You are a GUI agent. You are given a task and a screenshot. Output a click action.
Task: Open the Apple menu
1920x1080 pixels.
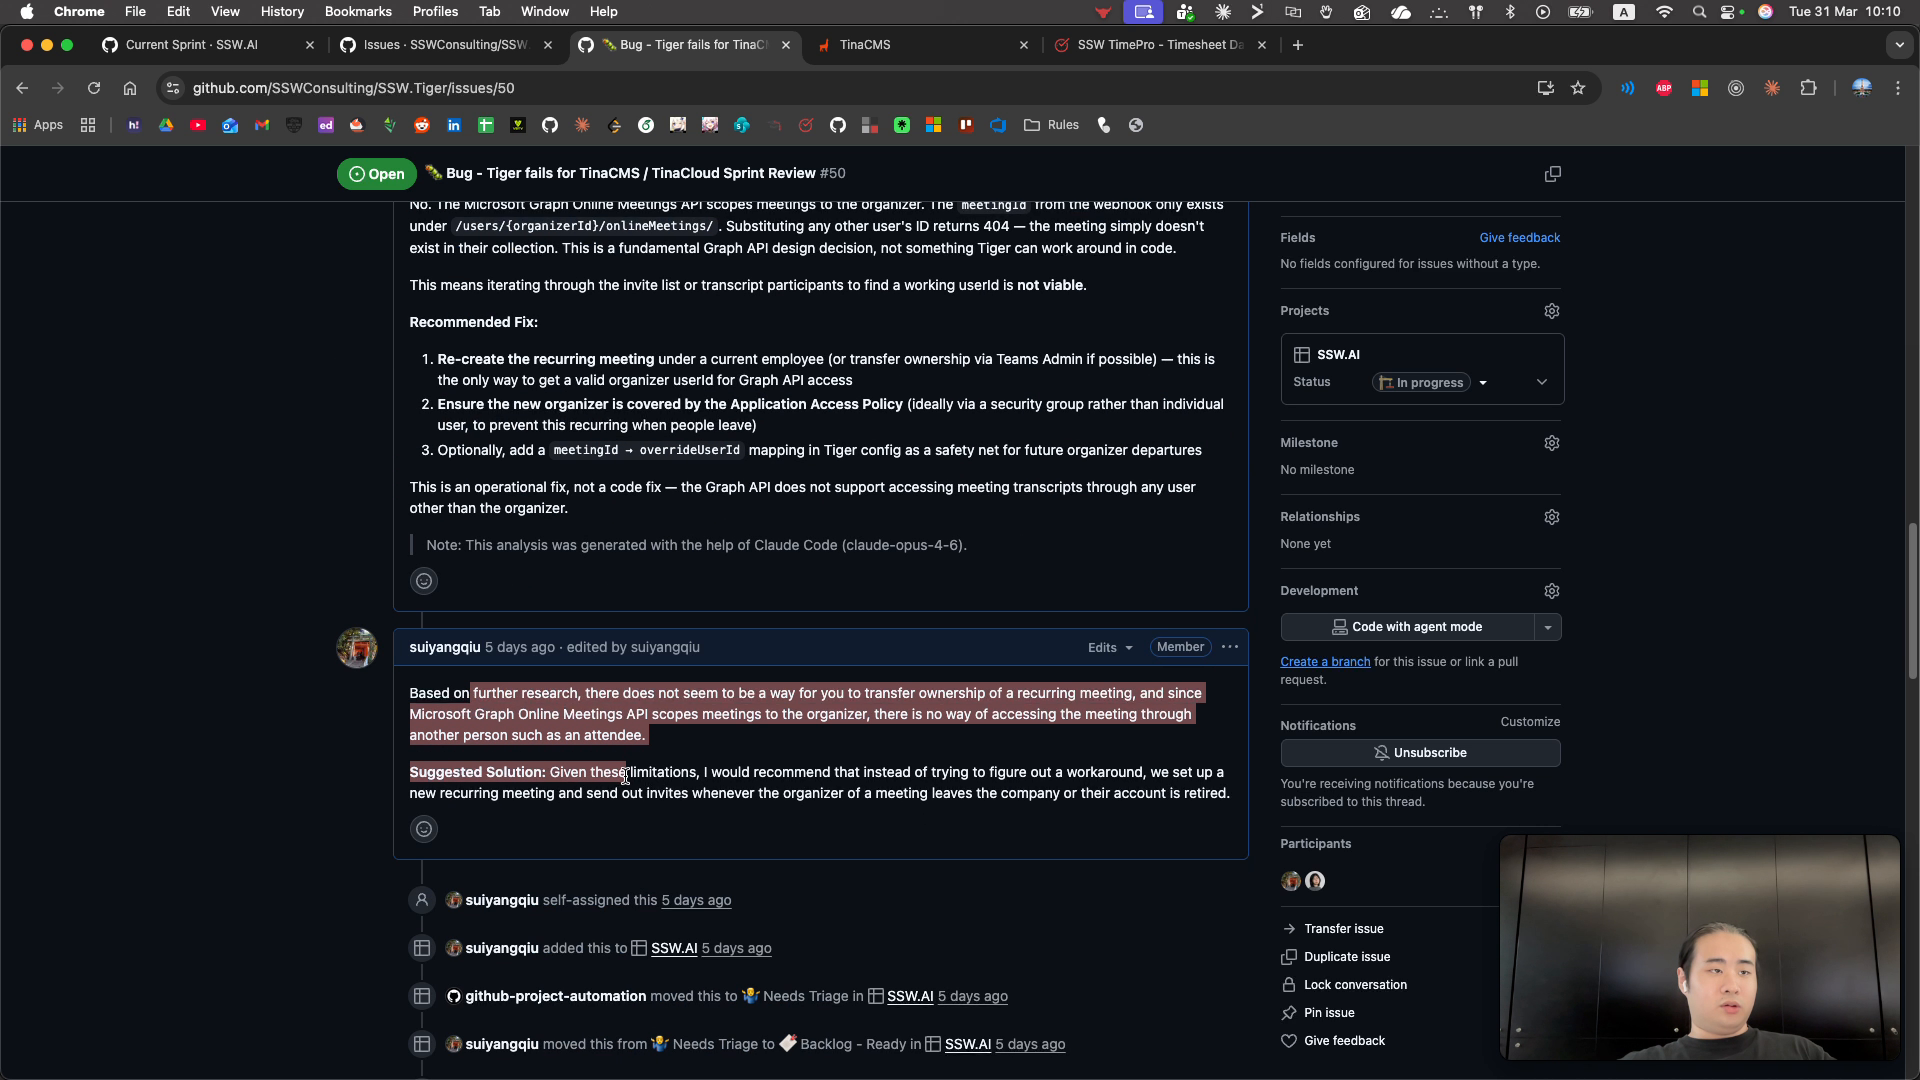point(27,12)
